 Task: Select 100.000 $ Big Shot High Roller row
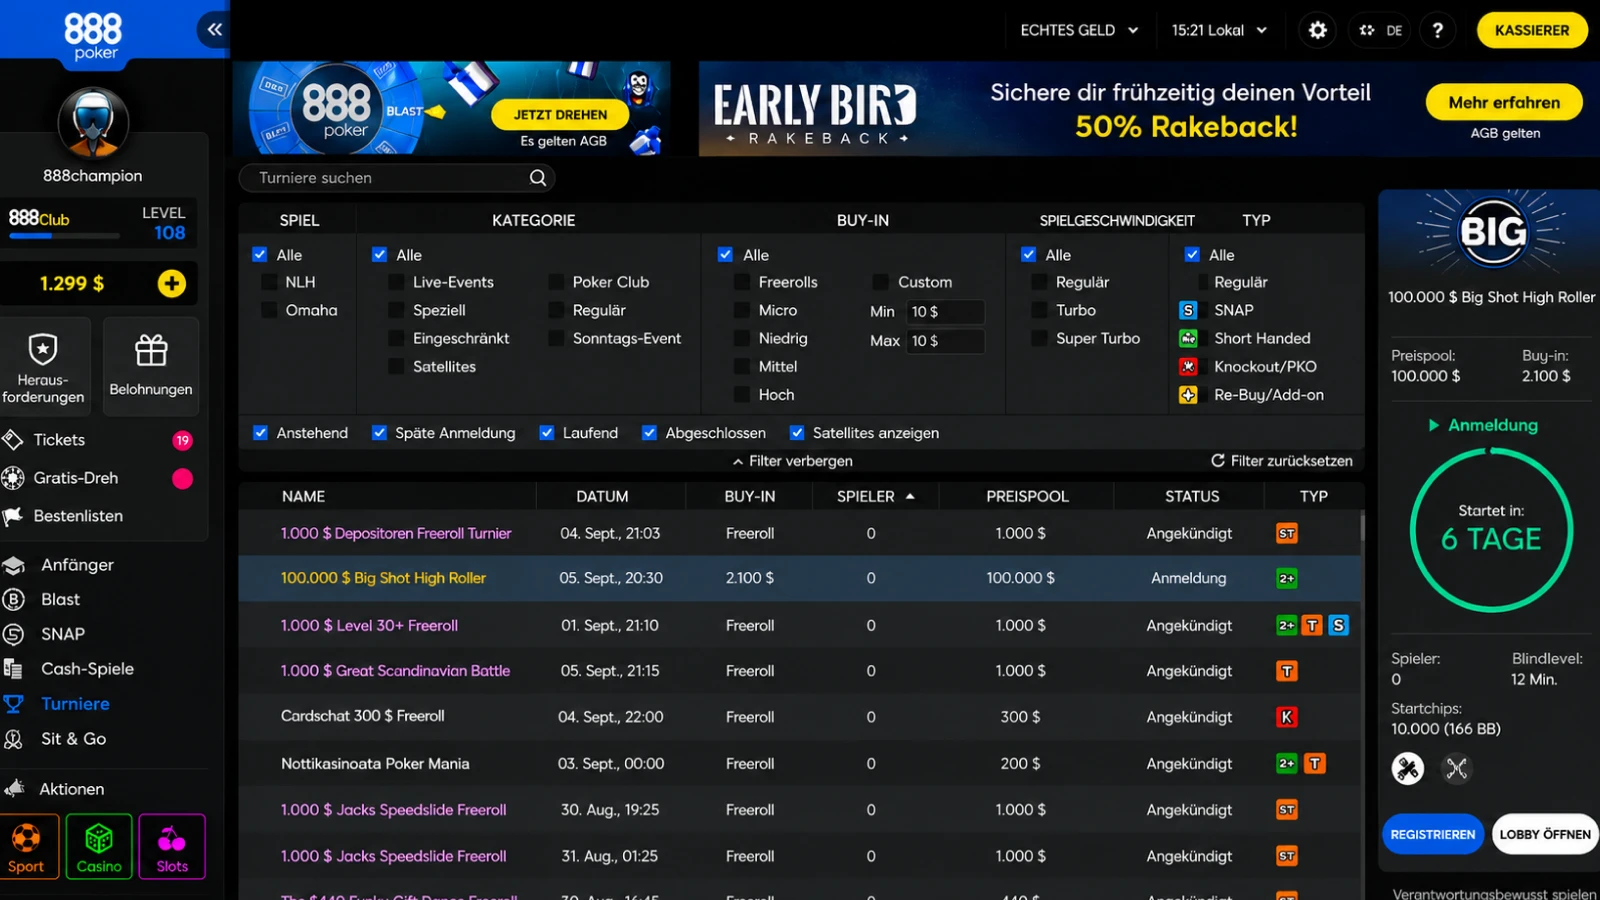click(x=800, y=578)
